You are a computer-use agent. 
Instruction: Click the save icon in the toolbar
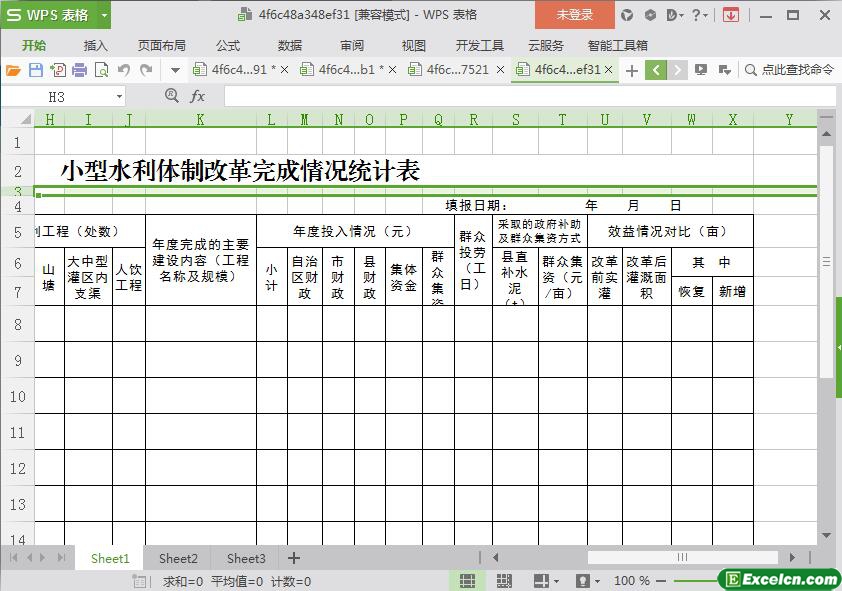tap(35, 70)
